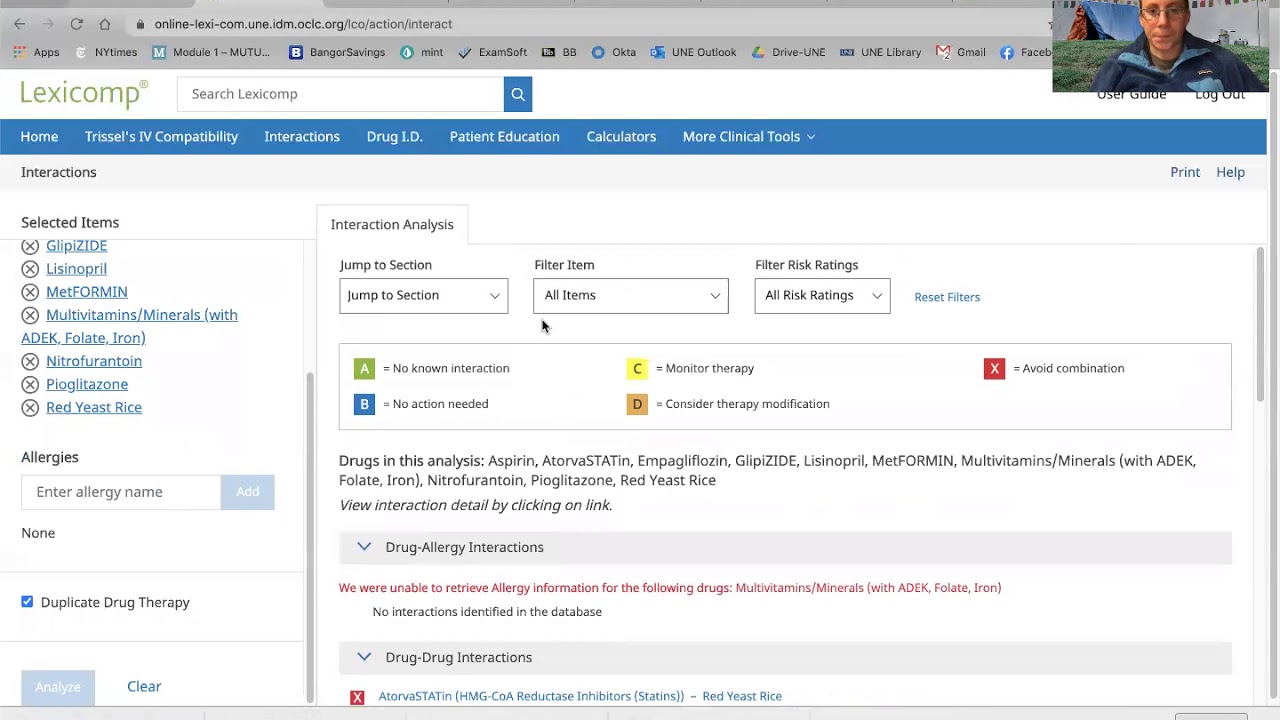The image size is (1280, 720).
Task: Collapse the Drug-Allergy Interactions section
Action: pyautogui.click(x=364, y=547)
